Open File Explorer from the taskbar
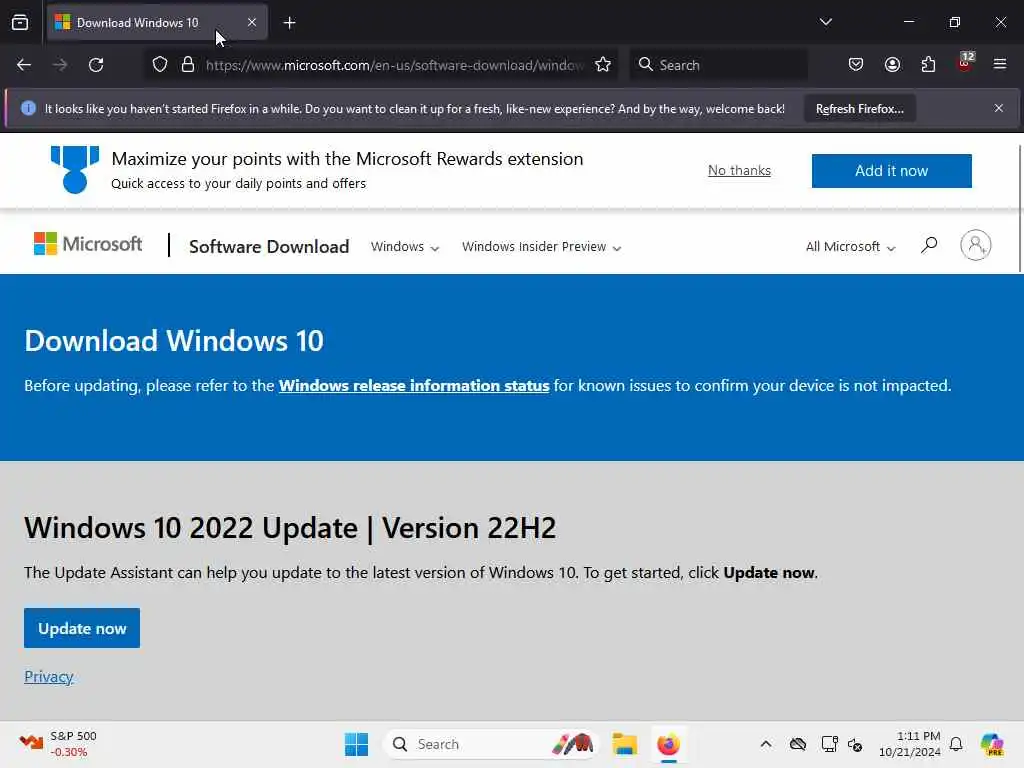Image resolution: width=1024 pixels, height=768 pixels. click(624, 744)
